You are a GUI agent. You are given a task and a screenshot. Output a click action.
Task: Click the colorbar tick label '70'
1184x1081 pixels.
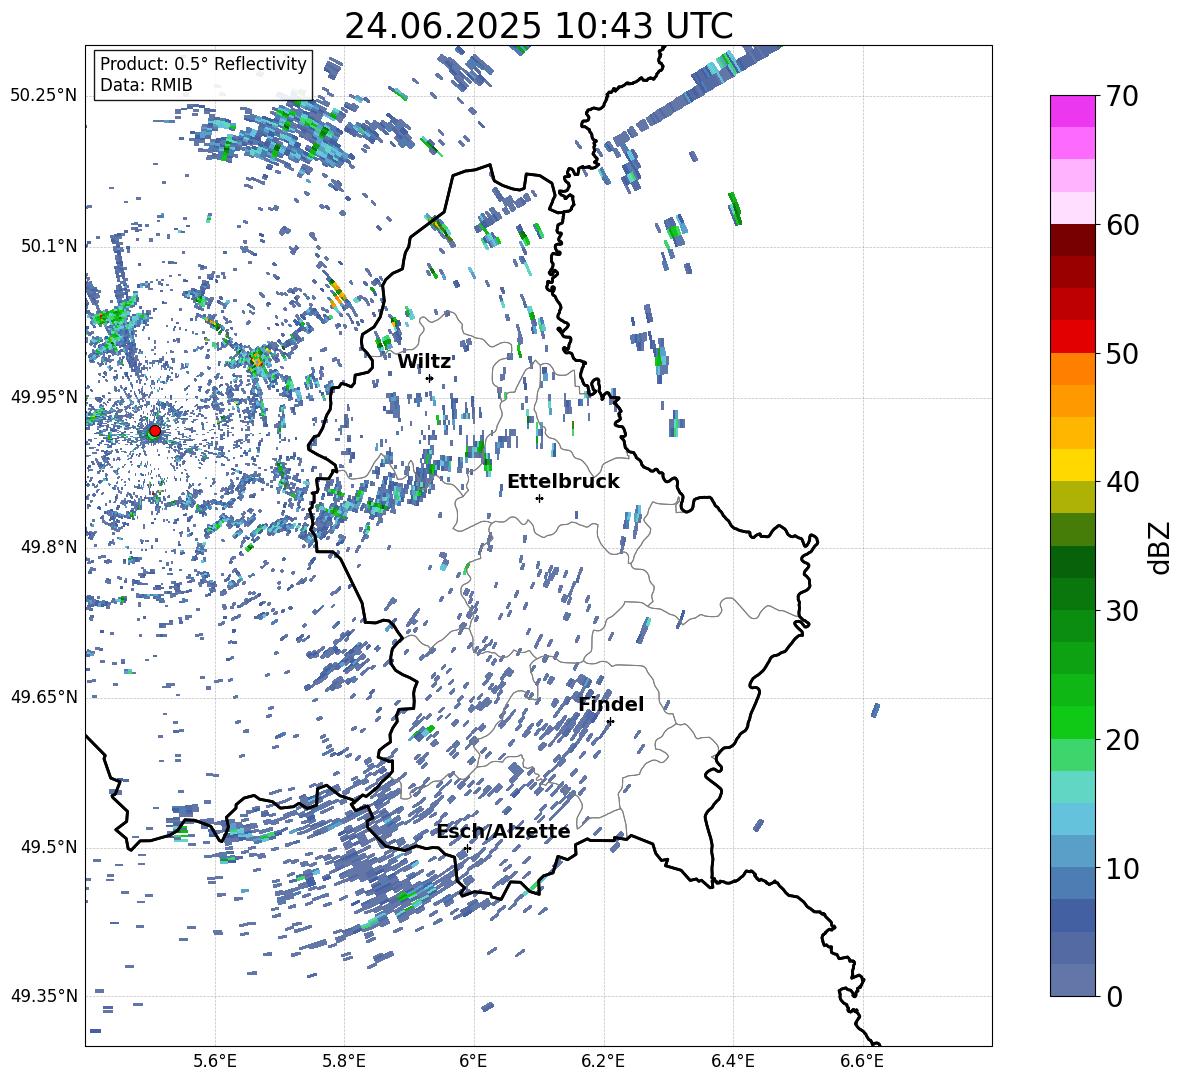[x=1121, y=97]
